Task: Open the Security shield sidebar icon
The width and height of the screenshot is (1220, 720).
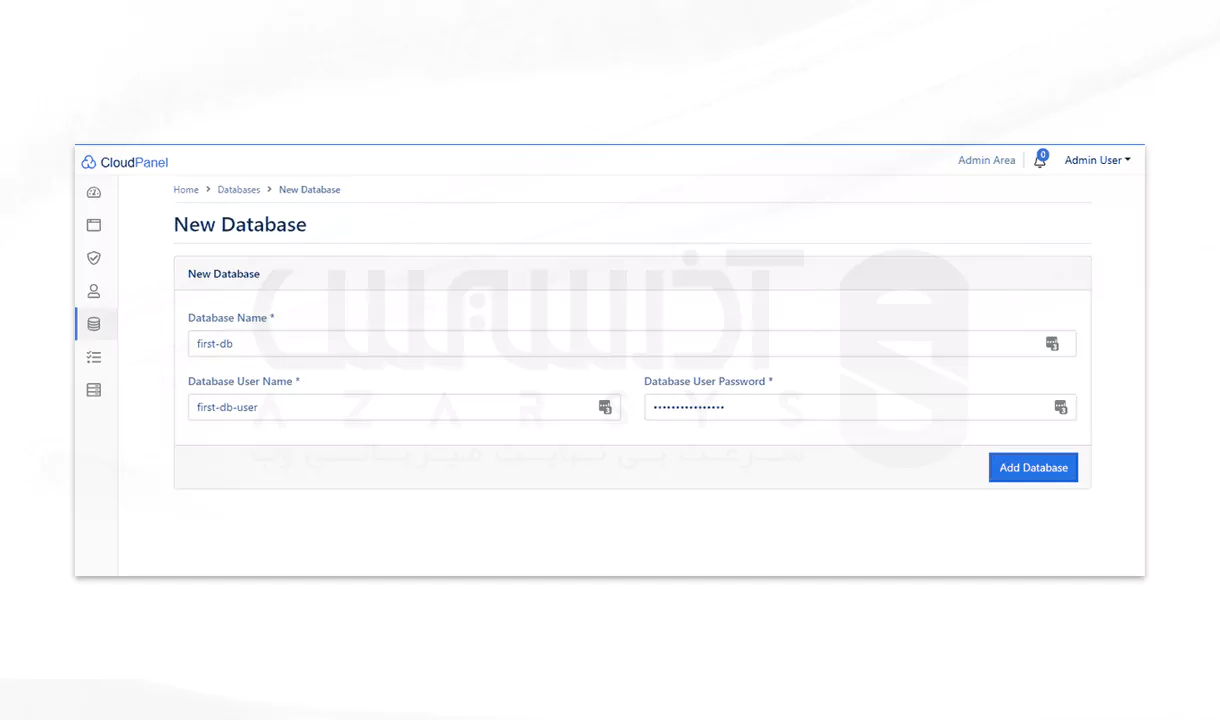Action: [x=94, y=258]
